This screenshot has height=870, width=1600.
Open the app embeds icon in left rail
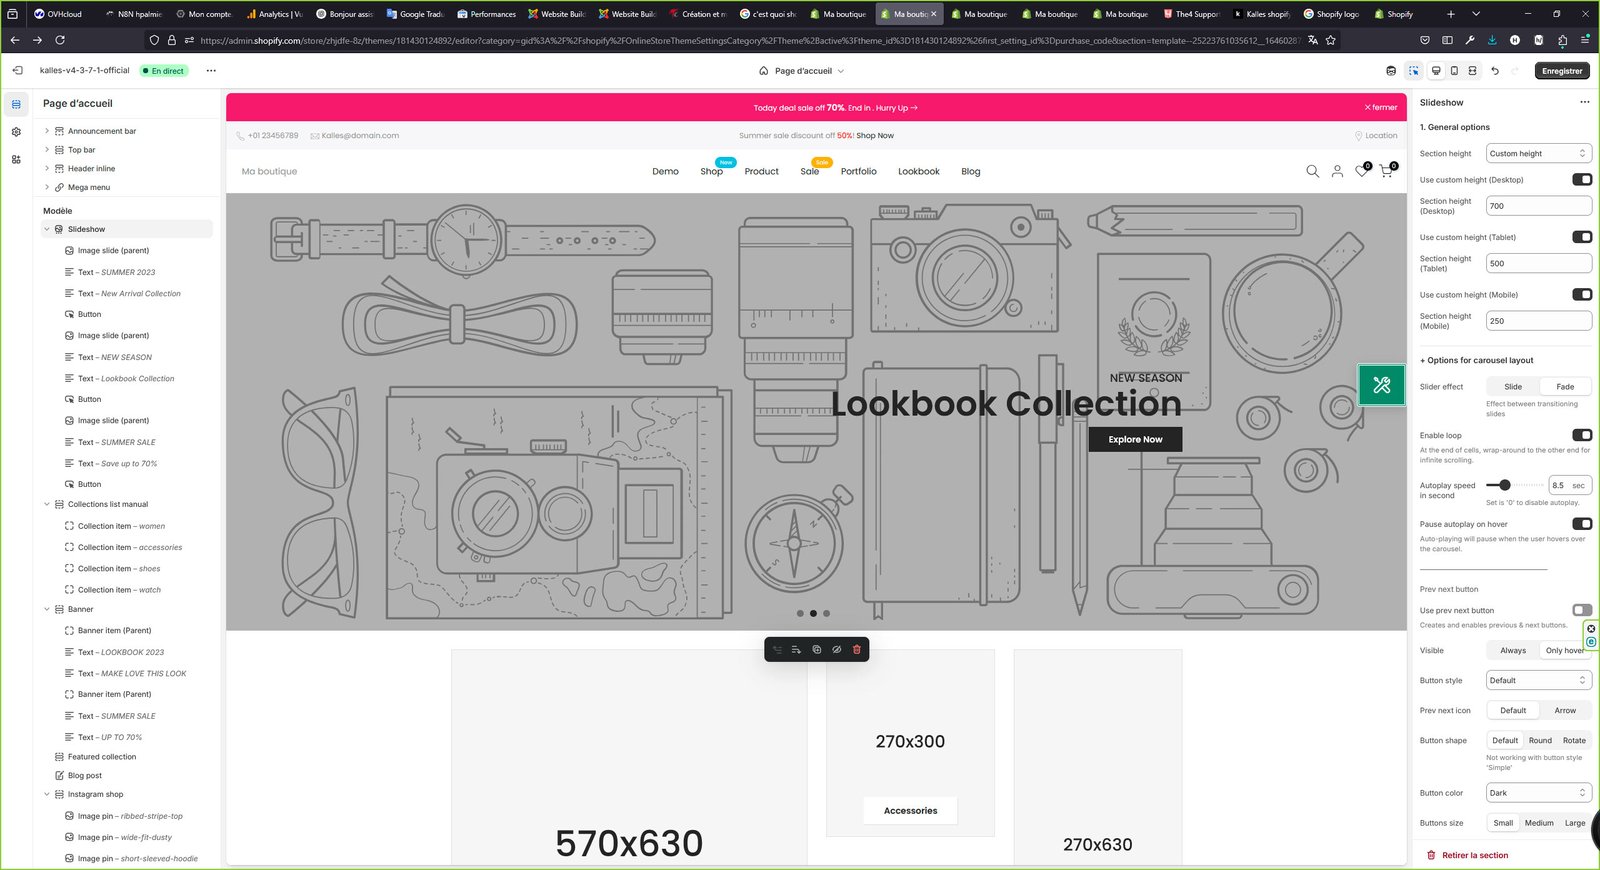tap(16, 160)
